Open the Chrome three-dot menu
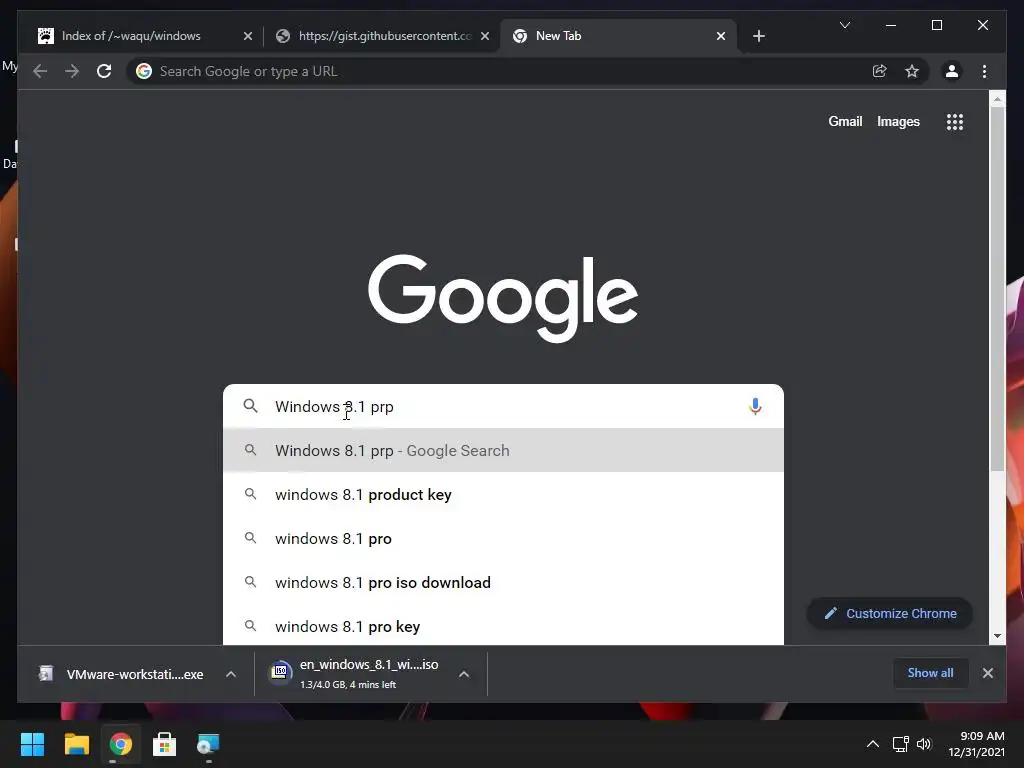 (x=984, y=71)
